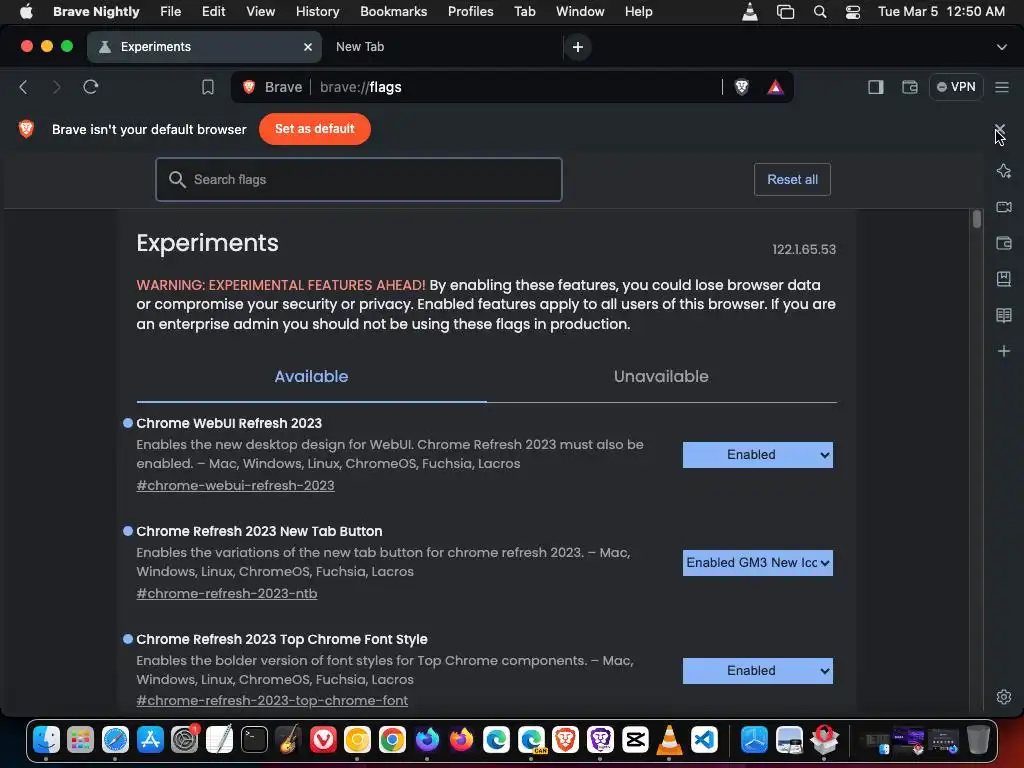
Task: Open the History menu
Action: 317,11
